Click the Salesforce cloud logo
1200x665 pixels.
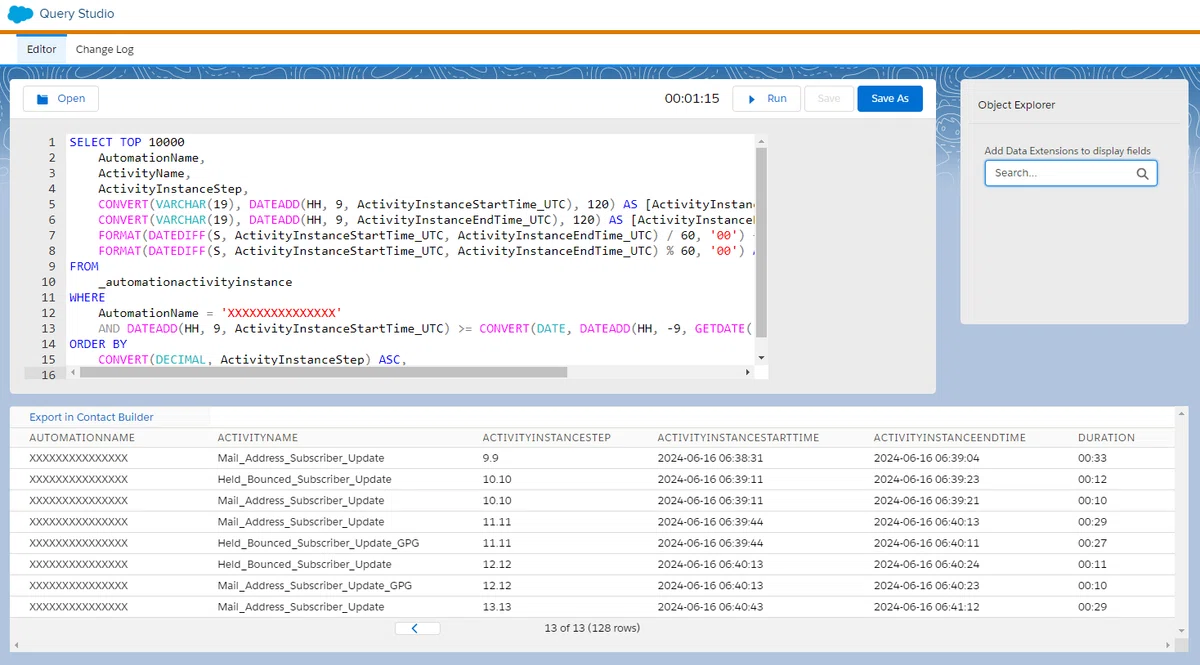pyautogui.click(x=20, y=14)
